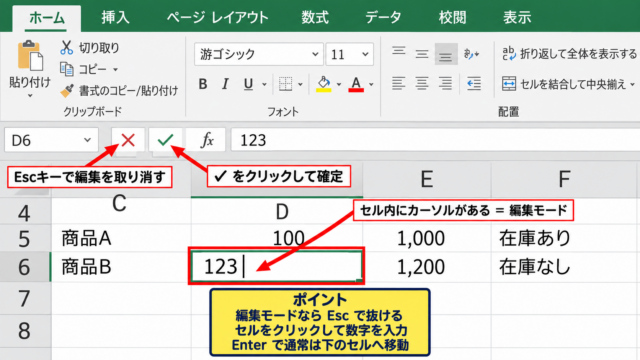This screenshot has width=640, height=360.
Task: Cancel the edit with red X button
Action: pyautogui.click(x=128, y=140)
